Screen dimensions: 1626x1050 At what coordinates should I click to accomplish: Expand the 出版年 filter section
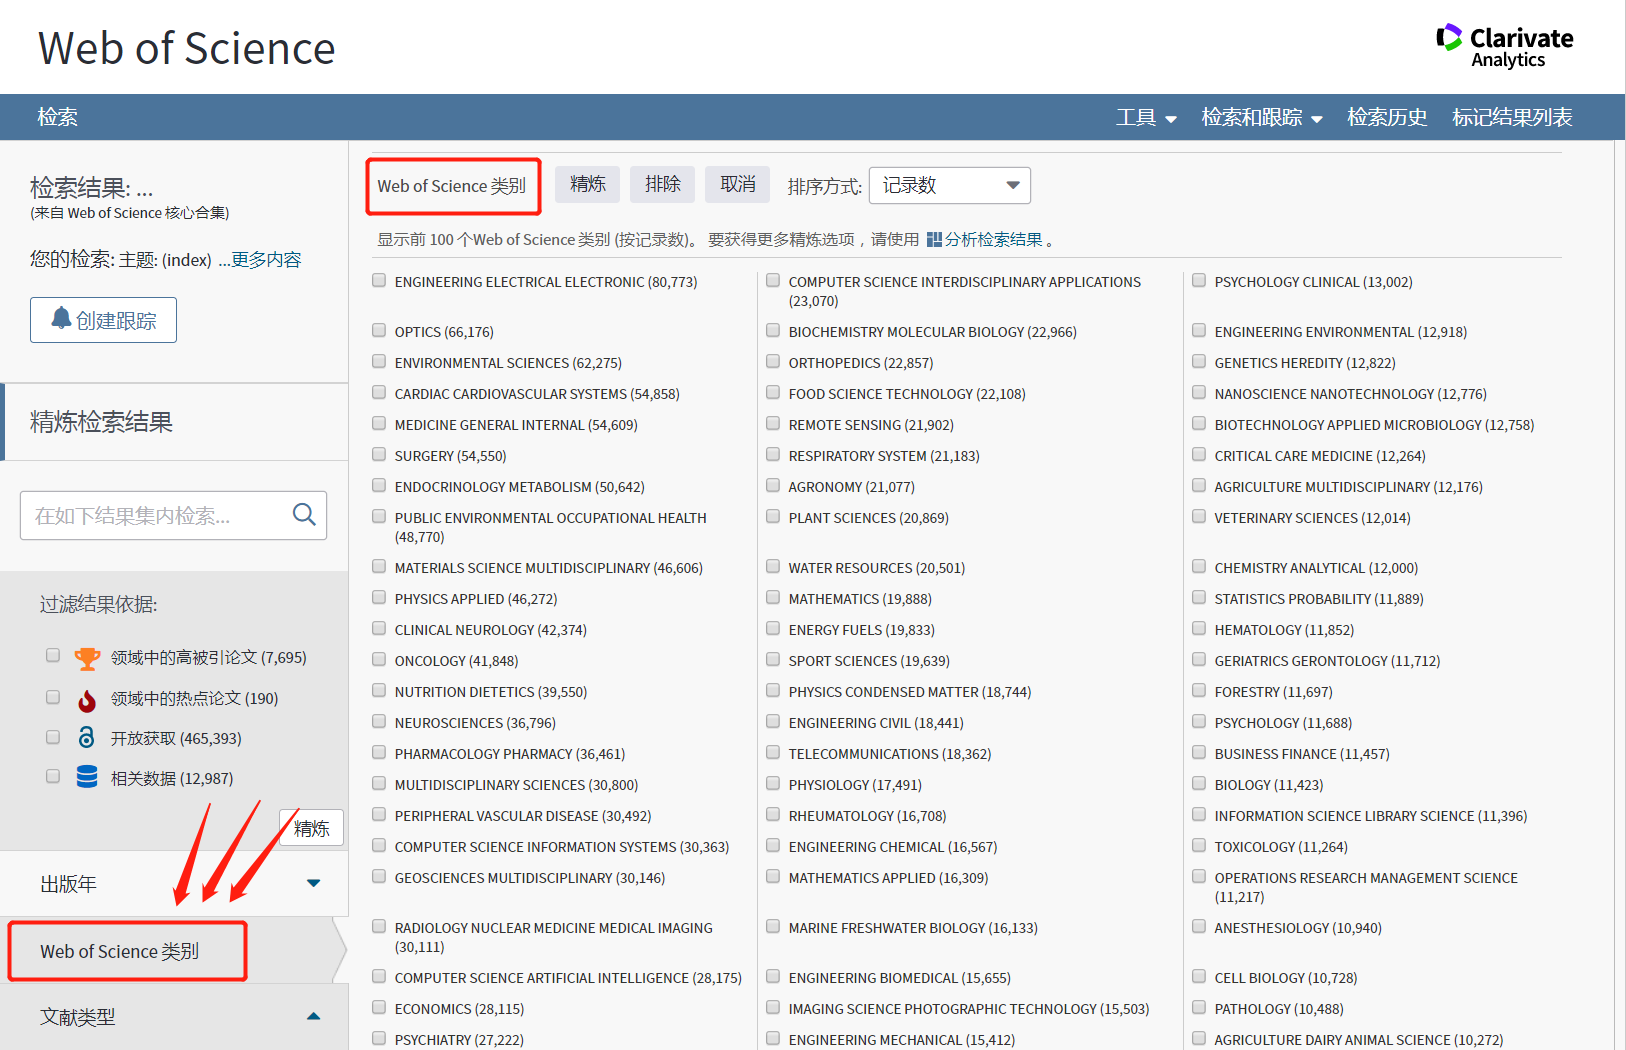[x=313, y=883]
